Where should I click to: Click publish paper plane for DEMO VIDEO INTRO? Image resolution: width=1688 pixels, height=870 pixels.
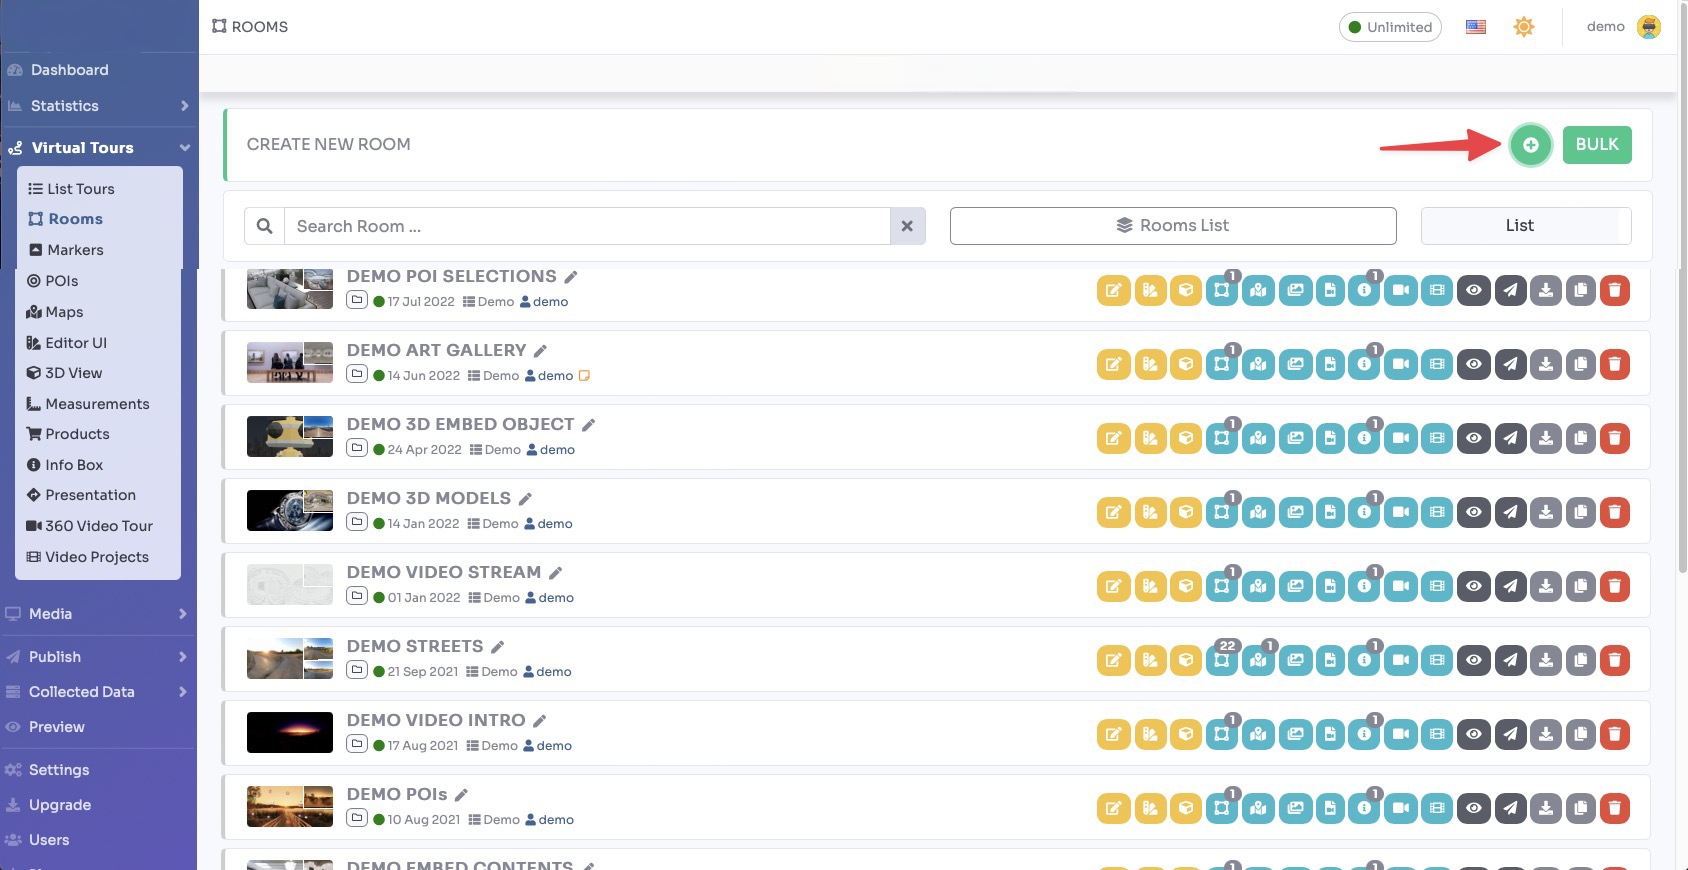tap(1510, 735)
